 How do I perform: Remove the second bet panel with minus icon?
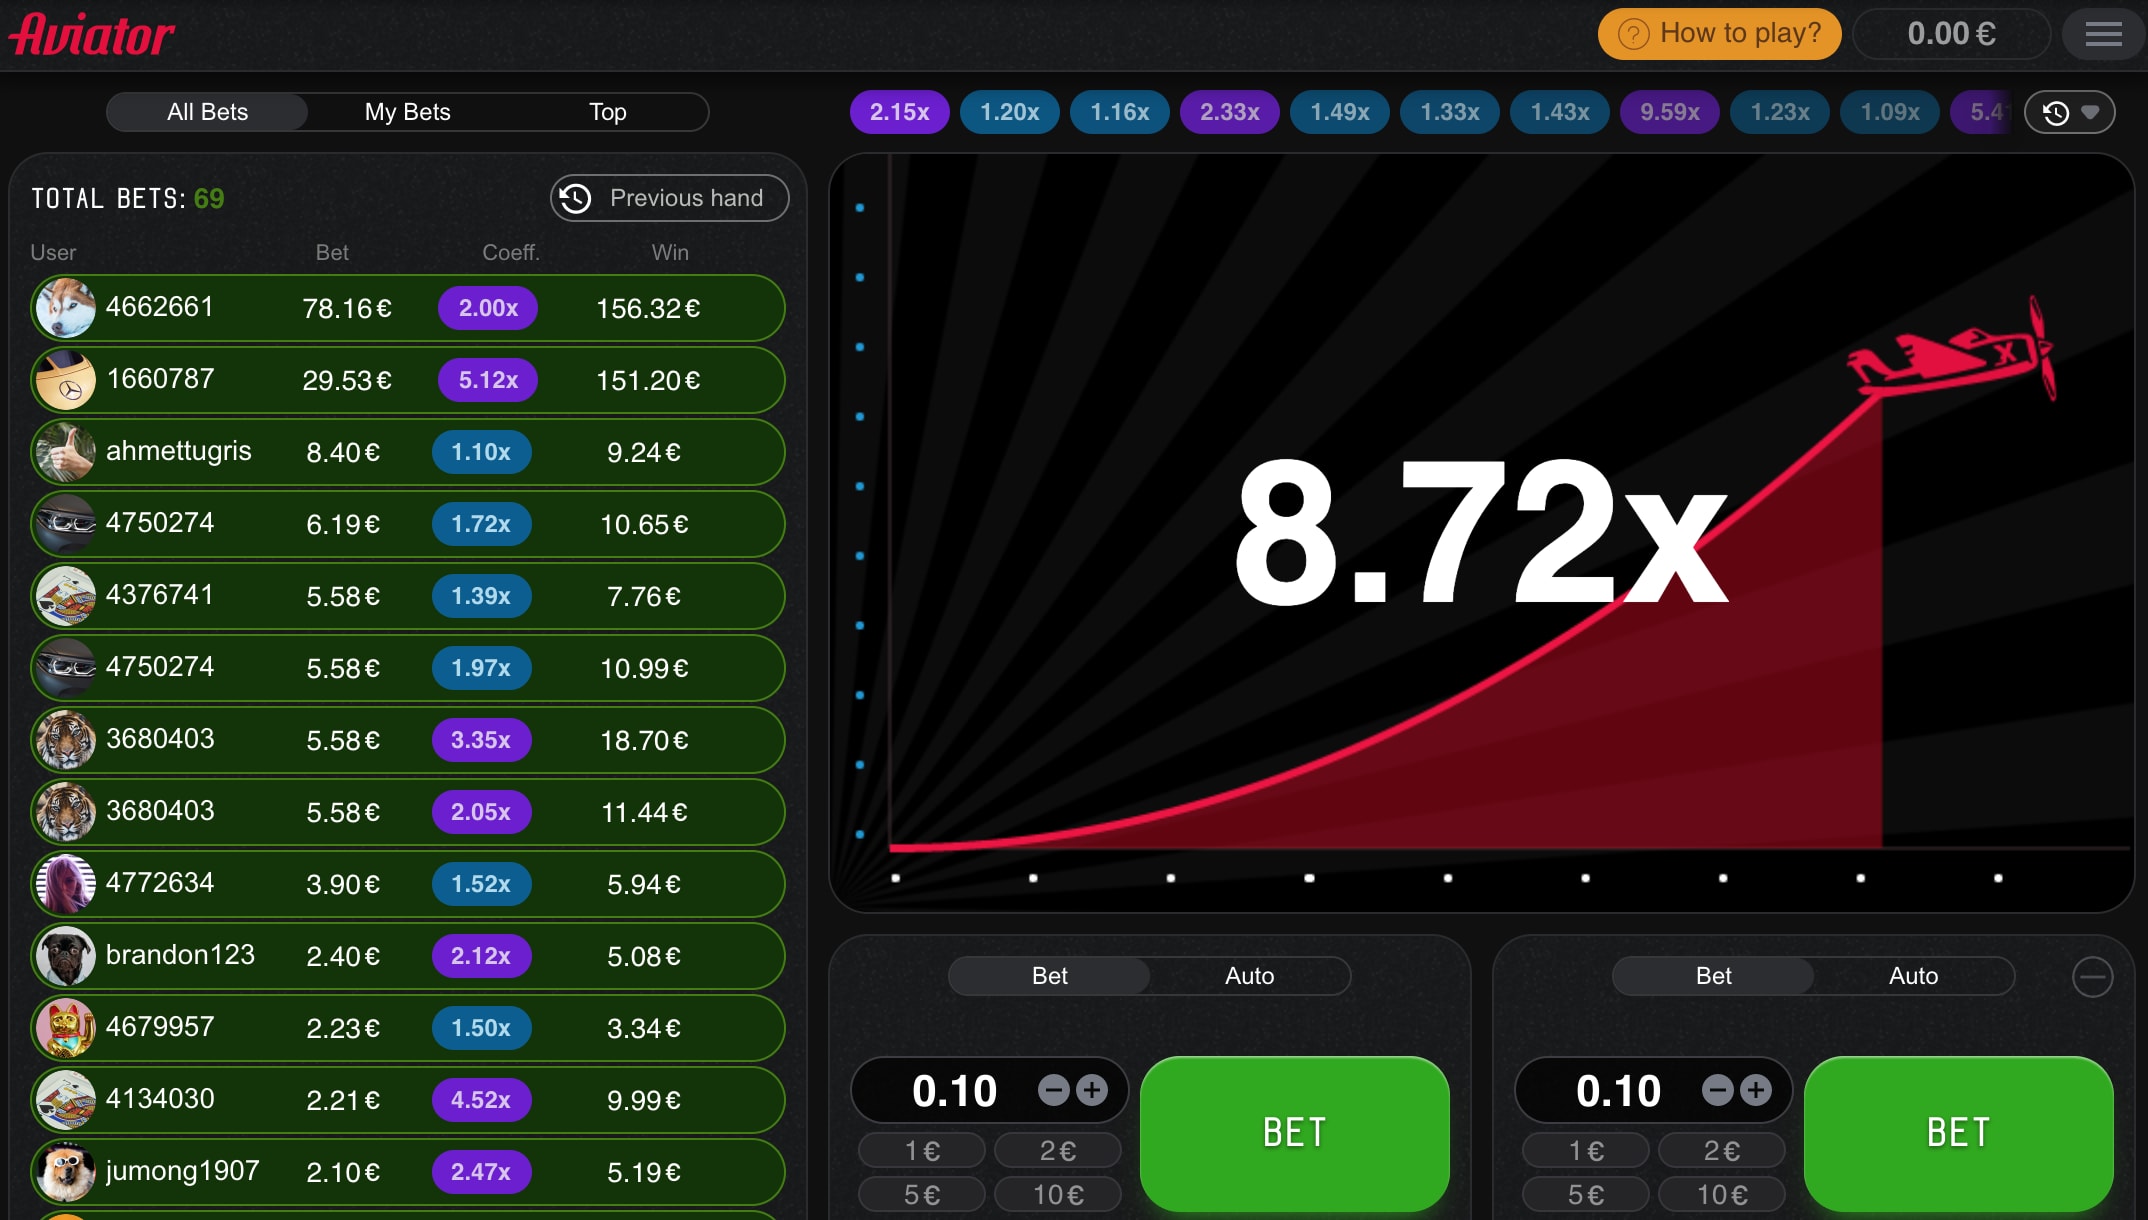2092,977
